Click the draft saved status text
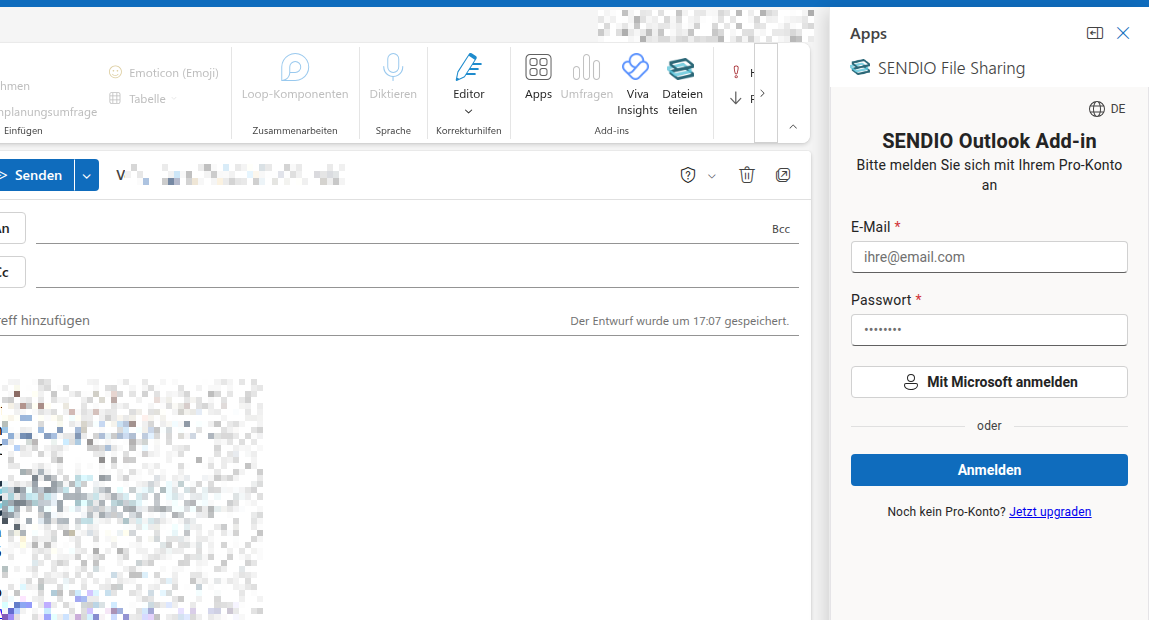The image size is (1149, 620). tap(679, 321)
